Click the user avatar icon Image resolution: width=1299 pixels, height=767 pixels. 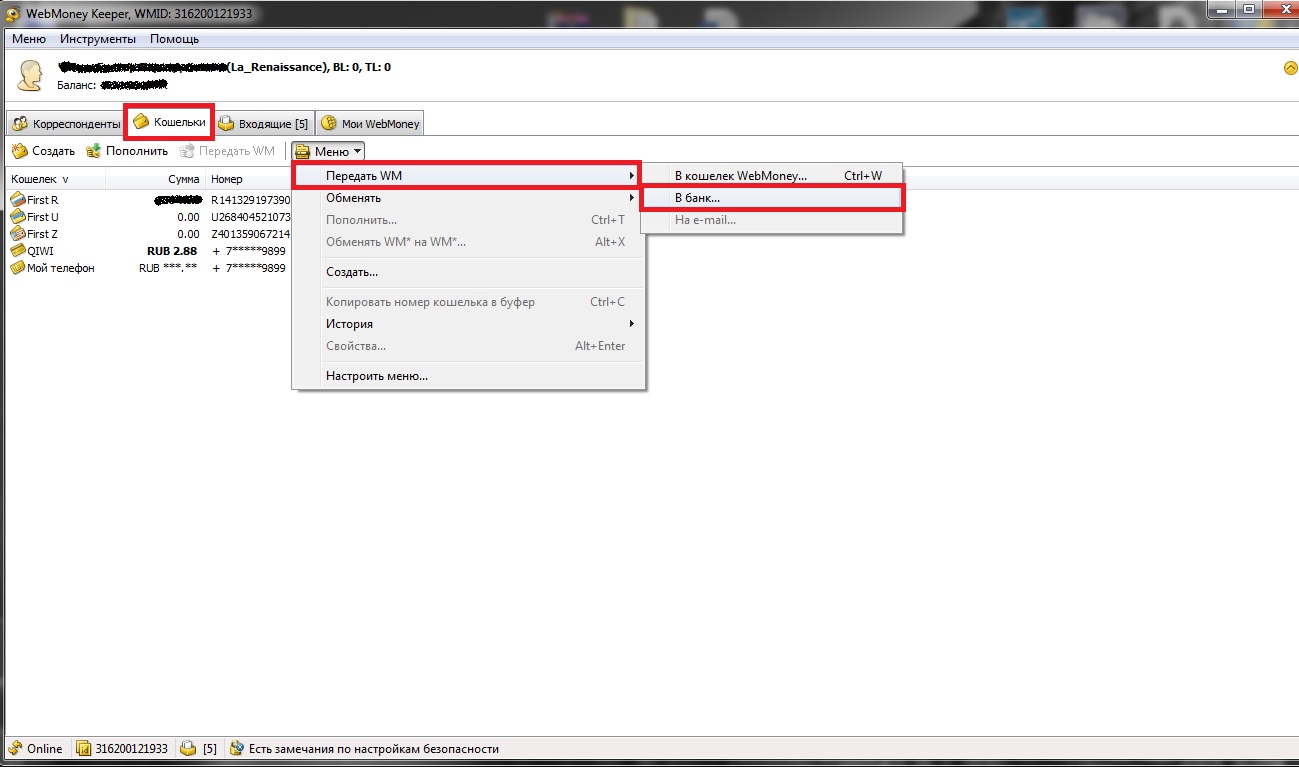pos(30,76)
